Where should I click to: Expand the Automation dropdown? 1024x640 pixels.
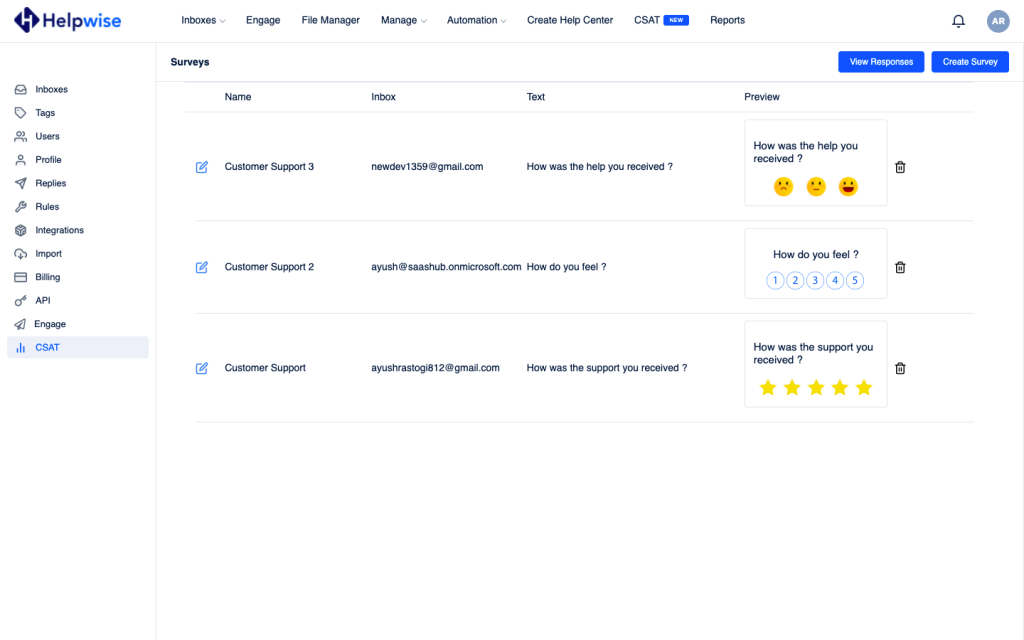[x=476, y=20]
